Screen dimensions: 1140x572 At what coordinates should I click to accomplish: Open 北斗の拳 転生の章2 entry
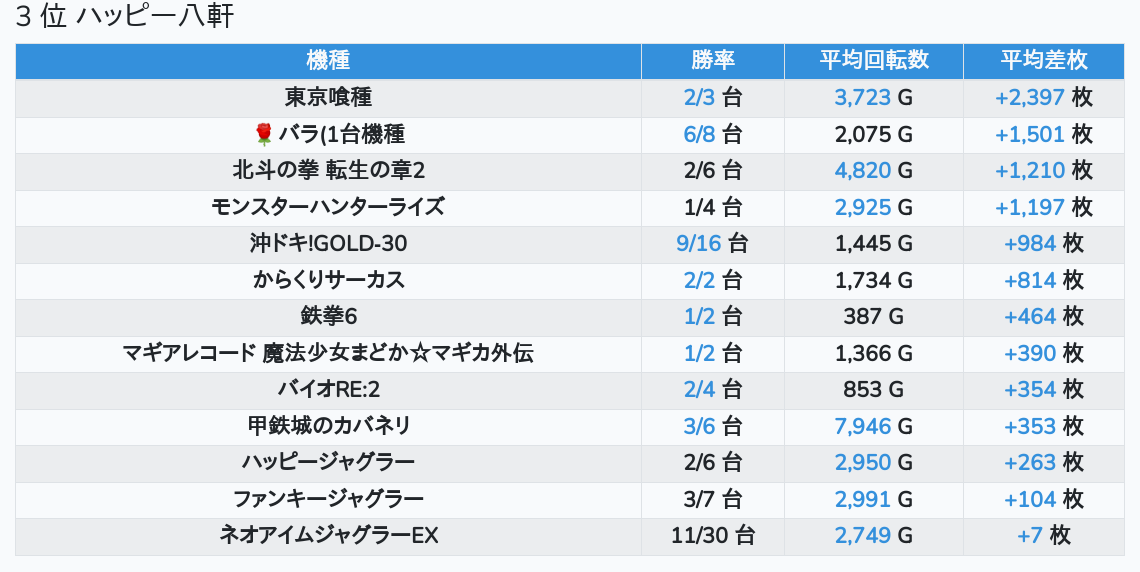click(x=328, y=170)
